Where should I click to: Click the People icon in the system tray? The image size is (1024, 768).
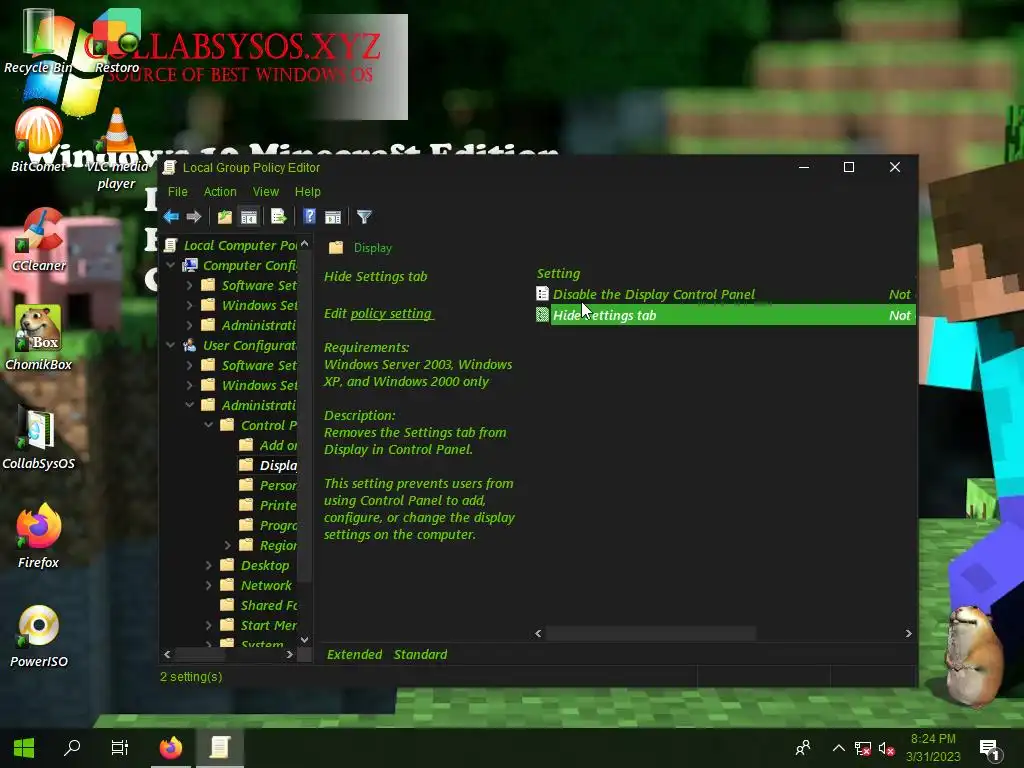(803, 748)
